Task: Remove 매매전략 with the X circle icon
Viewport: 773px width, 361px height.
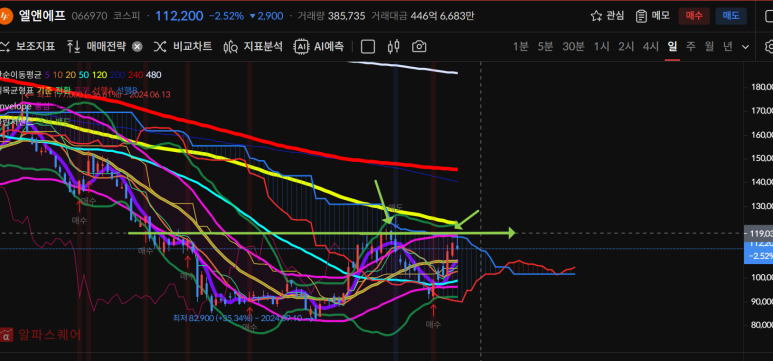Action: click(x=138, y=47)
